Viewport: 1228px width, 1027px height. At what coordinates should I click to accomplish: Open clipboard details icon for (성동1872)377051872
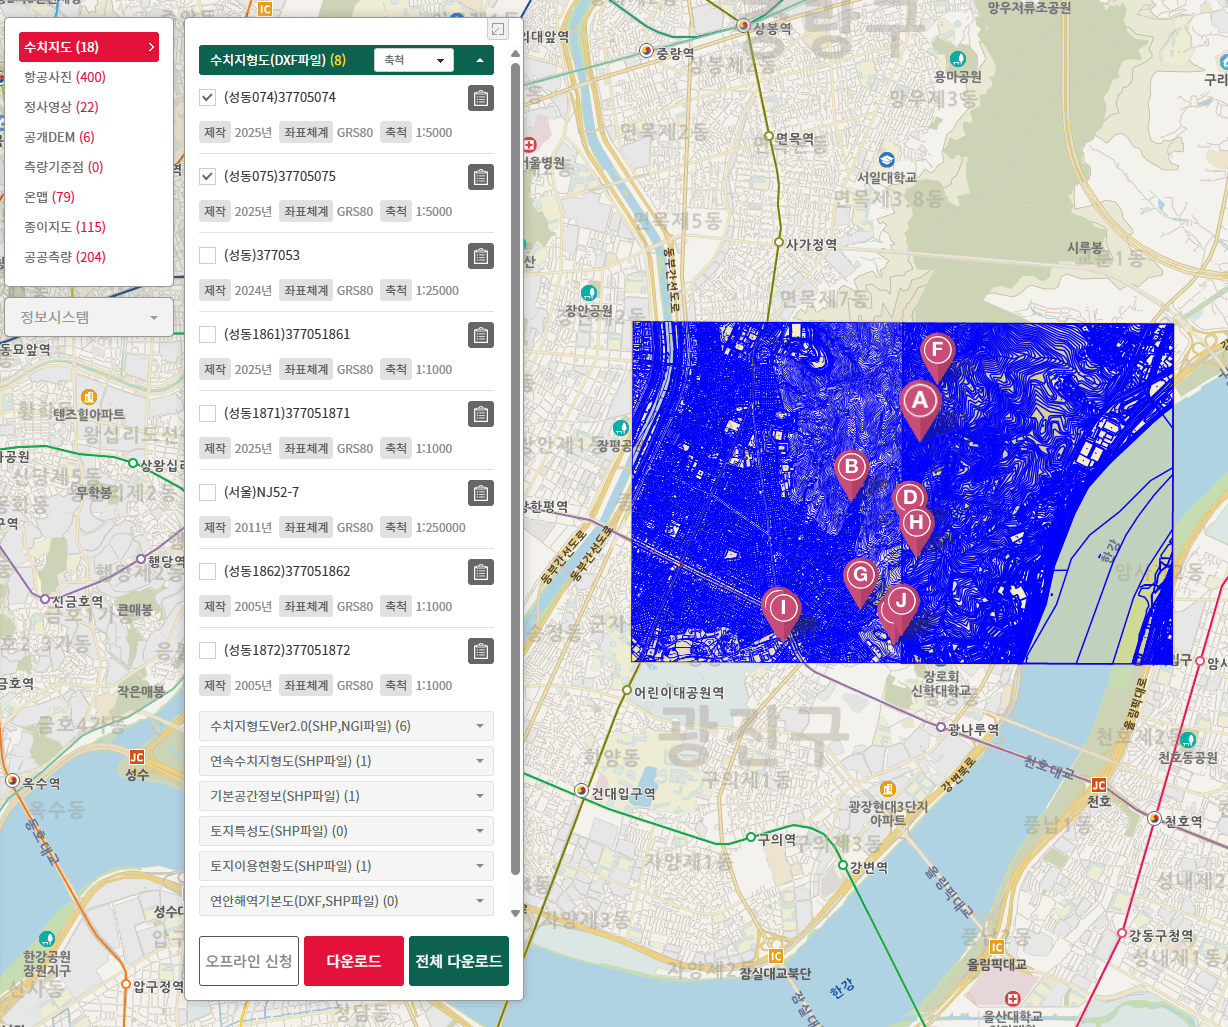(481, 651)
